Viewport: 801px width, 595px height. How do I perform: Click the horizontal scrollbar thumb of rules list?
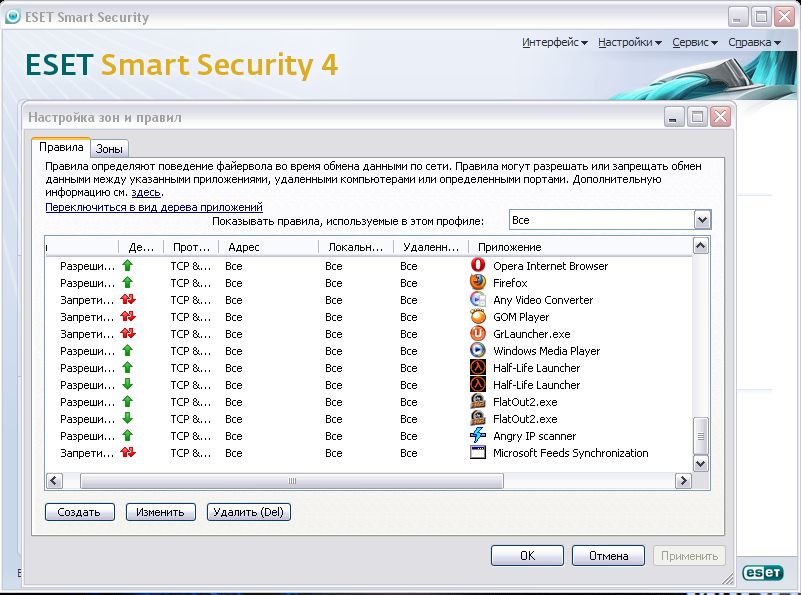pyautogui.click(x=292, y=481)
